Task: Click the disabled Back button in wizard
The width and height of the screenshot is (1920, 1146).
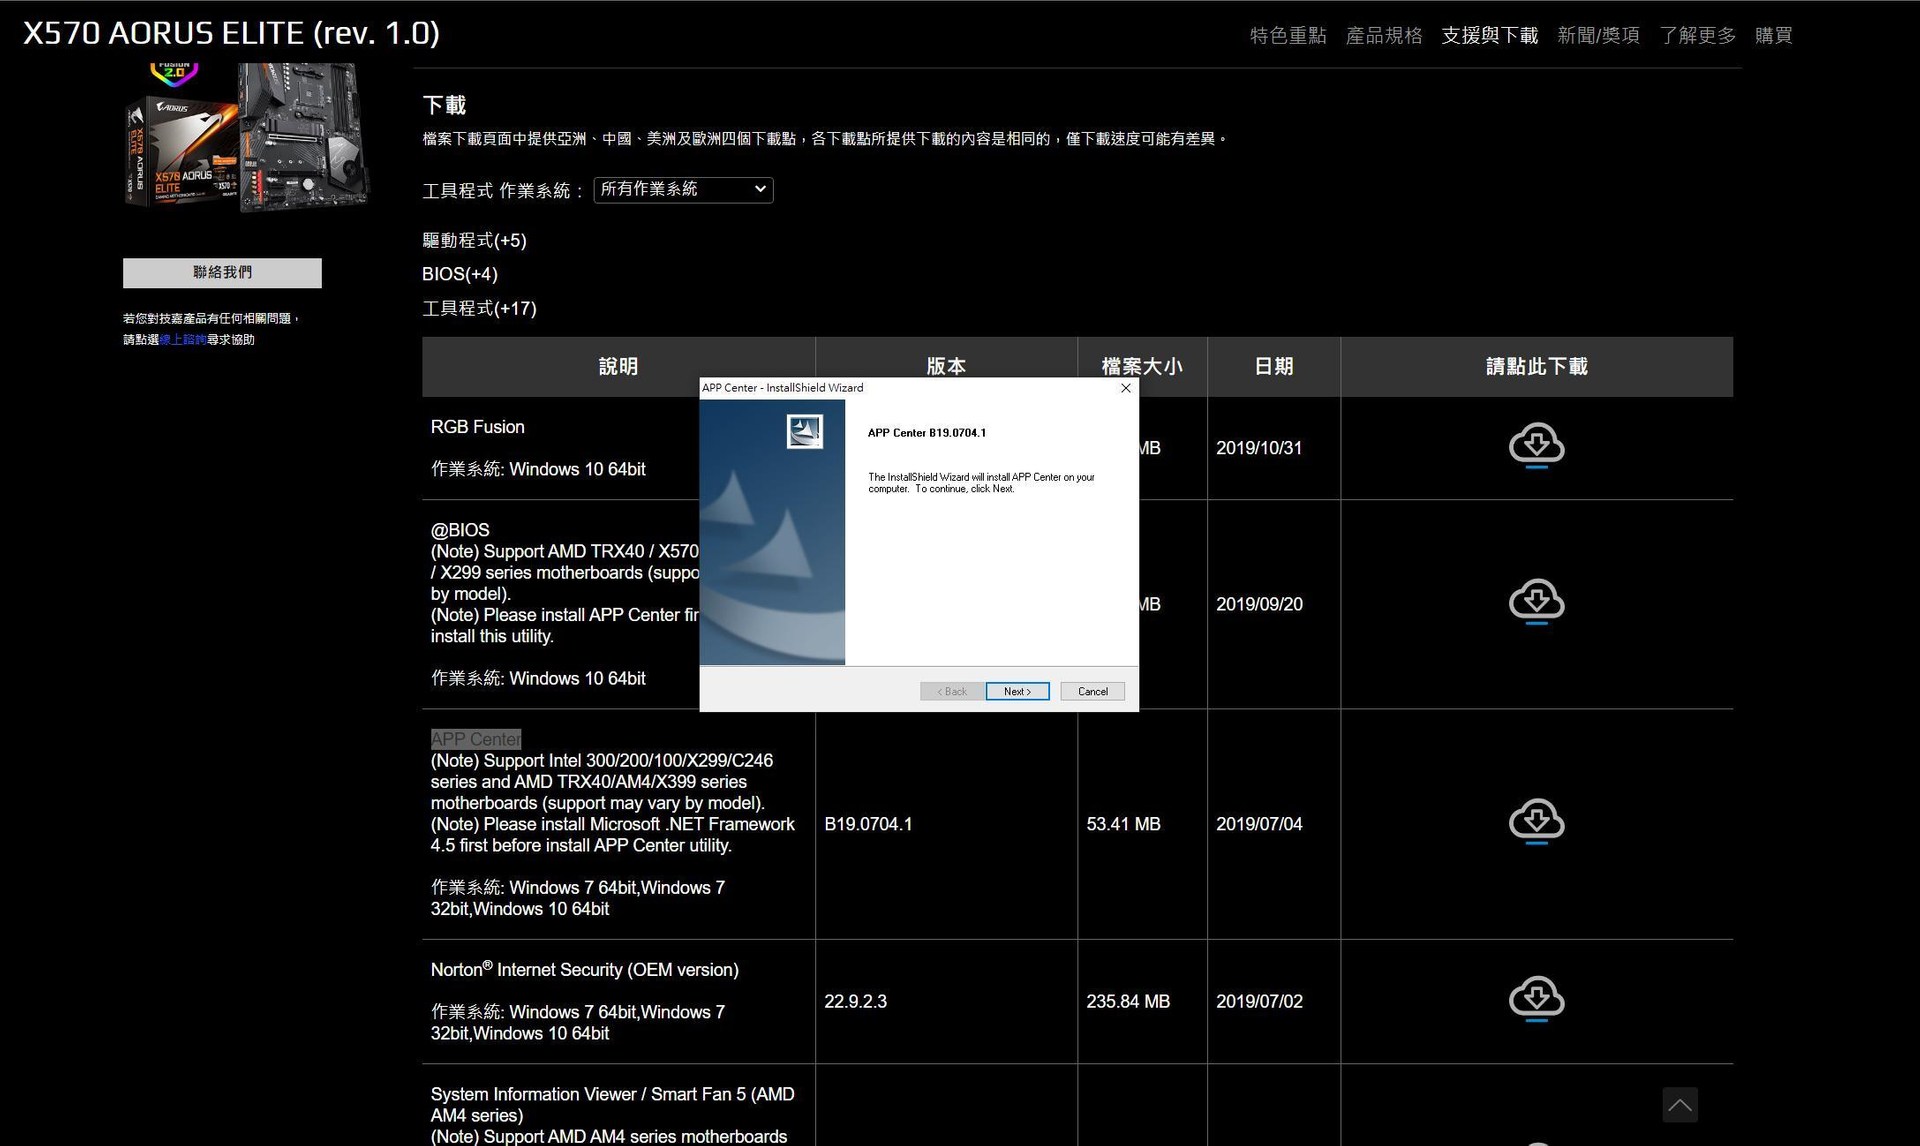Action: [951, 691]
